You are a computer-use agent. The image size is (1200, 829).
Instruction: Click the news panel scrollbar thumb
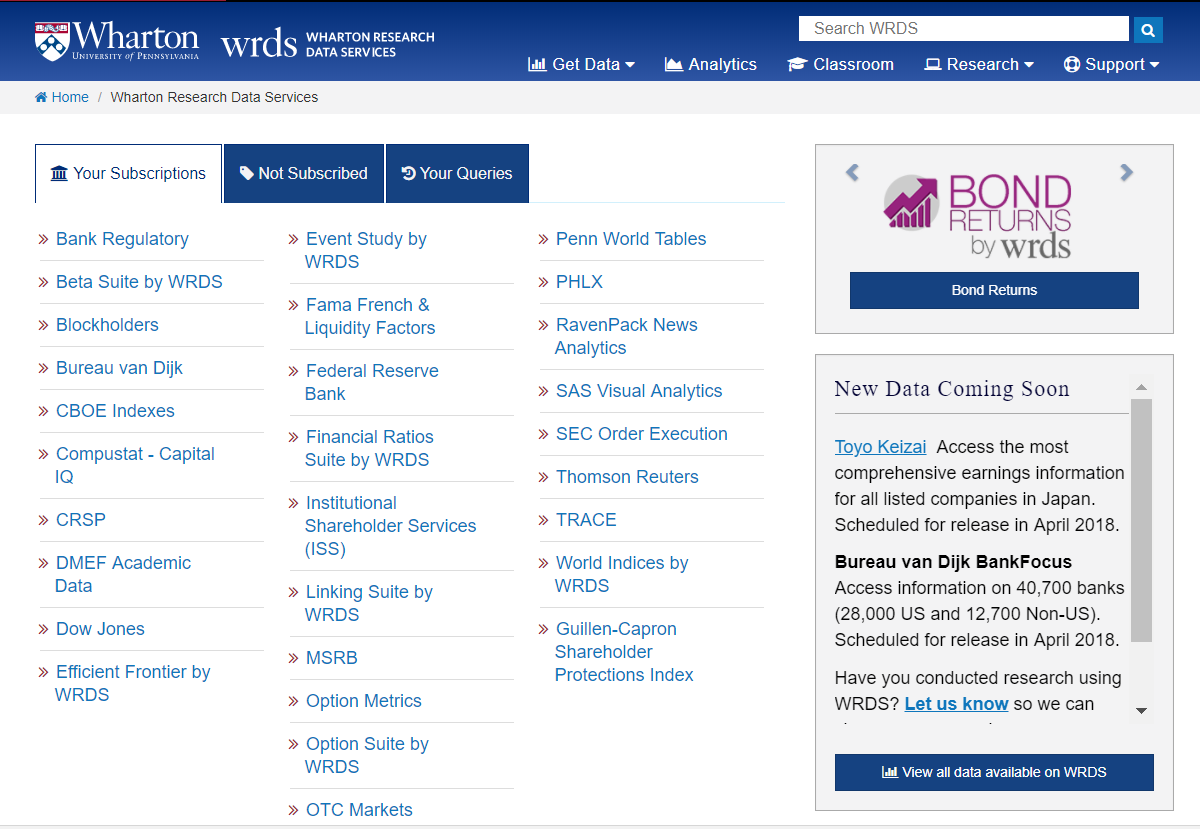coord(1141,520)
